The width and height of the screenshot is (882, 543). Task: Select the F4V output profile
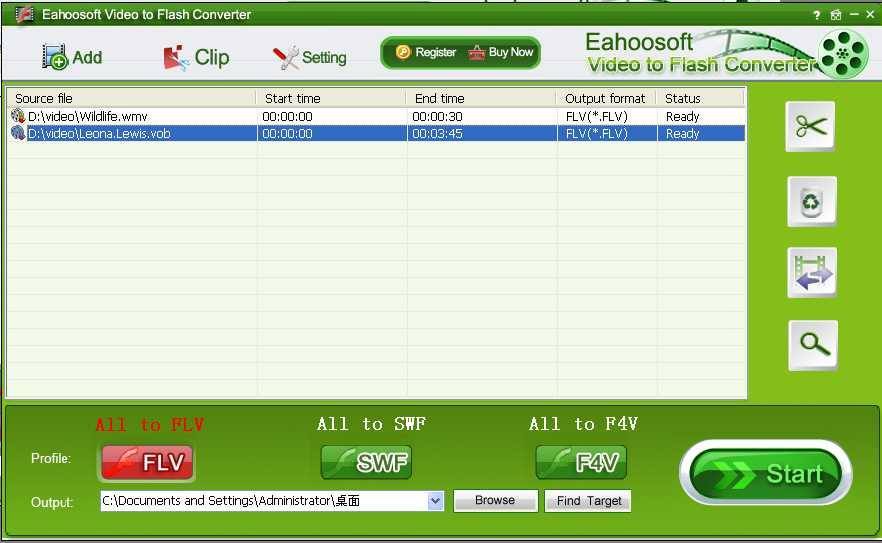tap(581, 463)
